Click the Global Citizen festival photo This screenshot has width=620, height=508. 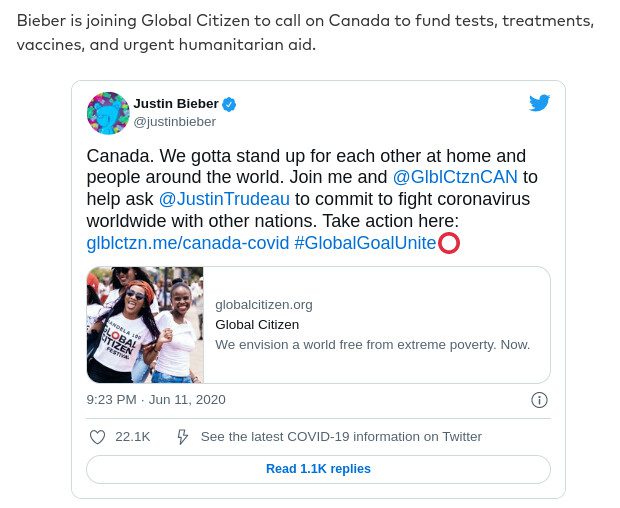[x=145, y=325]
